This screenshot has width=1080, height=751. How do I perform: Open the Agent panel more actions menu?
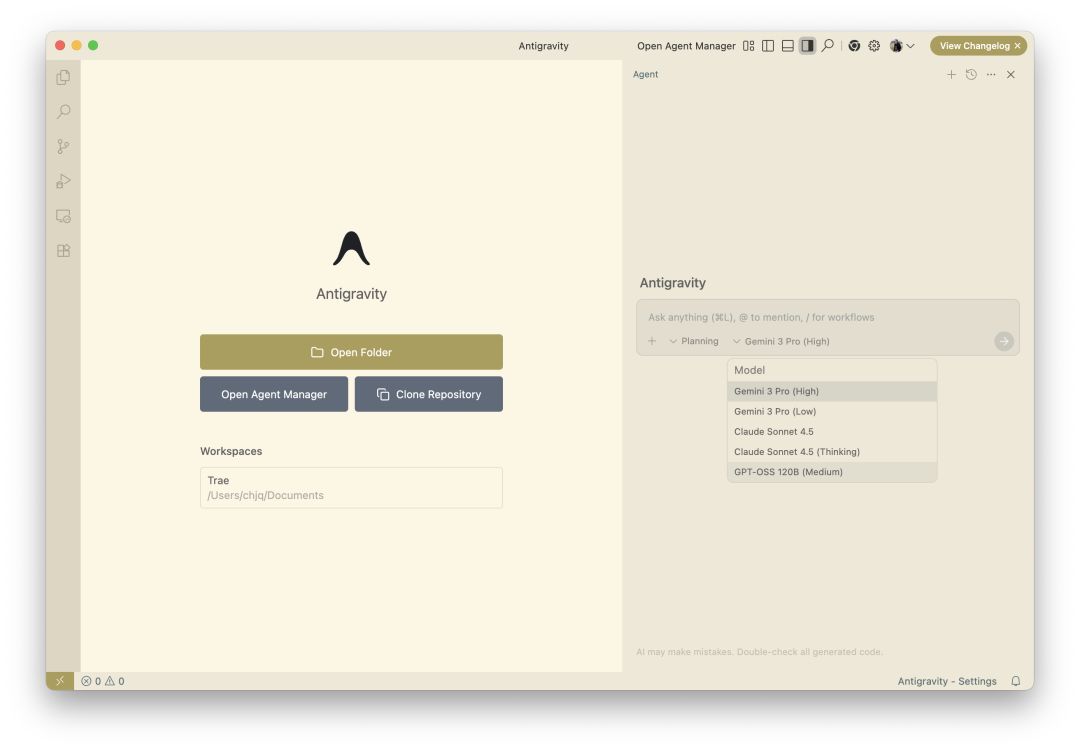pyautogui.click(x=991, y=74)
